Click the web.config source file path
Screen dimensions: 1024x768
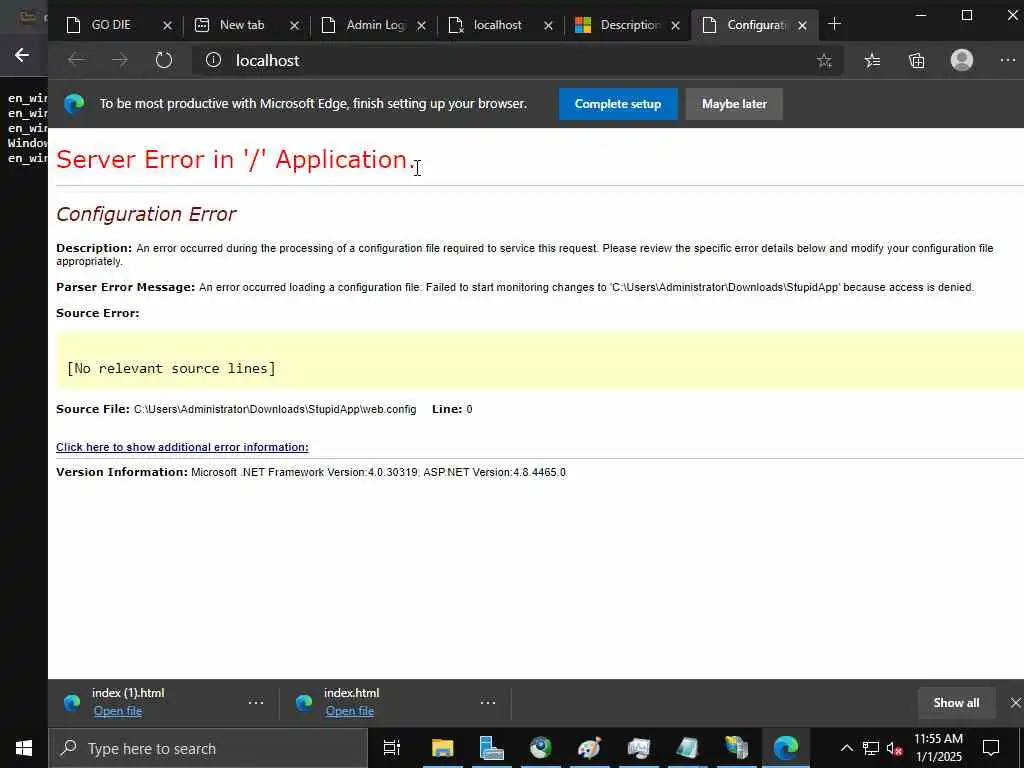pos(275,409)
